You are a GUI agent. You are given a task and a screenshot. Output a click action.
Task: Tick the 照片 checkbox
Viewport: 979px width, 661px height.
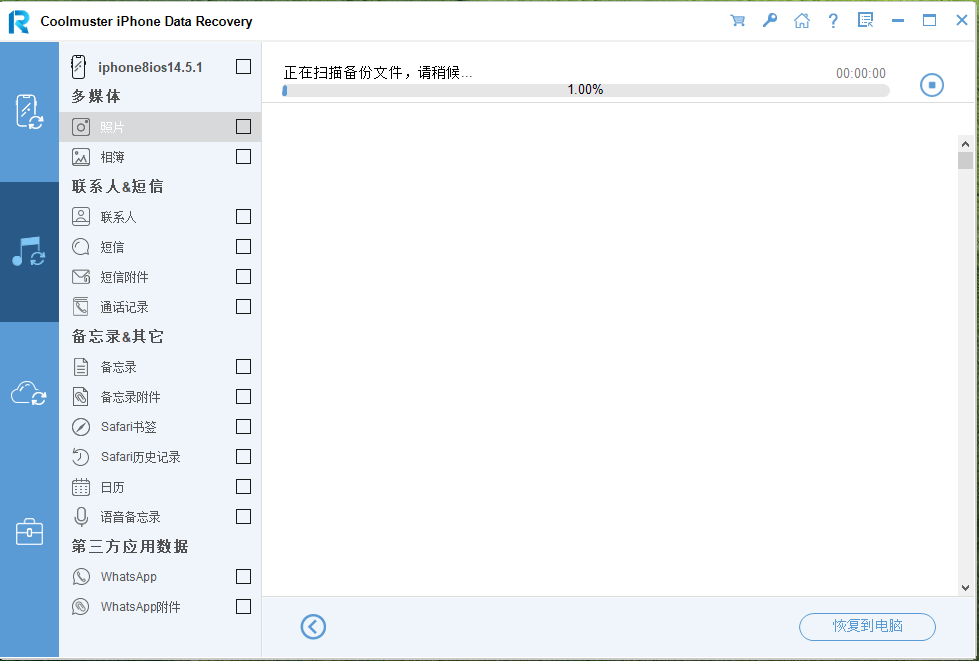244,127
